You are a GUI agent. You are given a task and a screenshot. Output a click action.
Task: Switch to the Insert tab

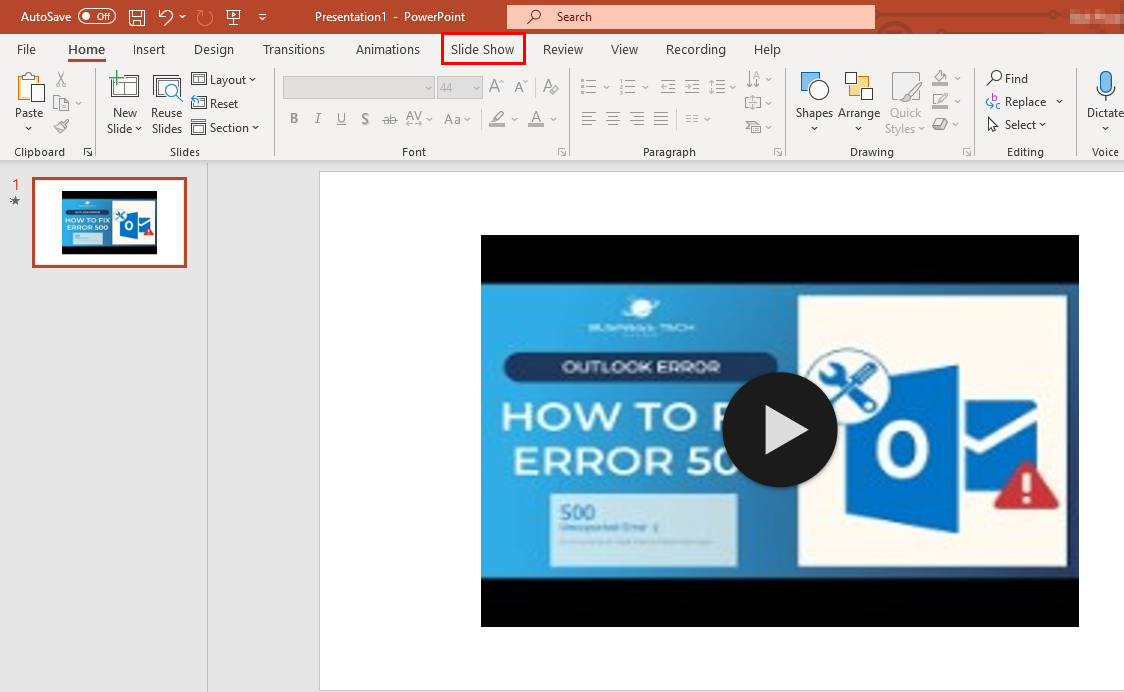tap(148, 49)
